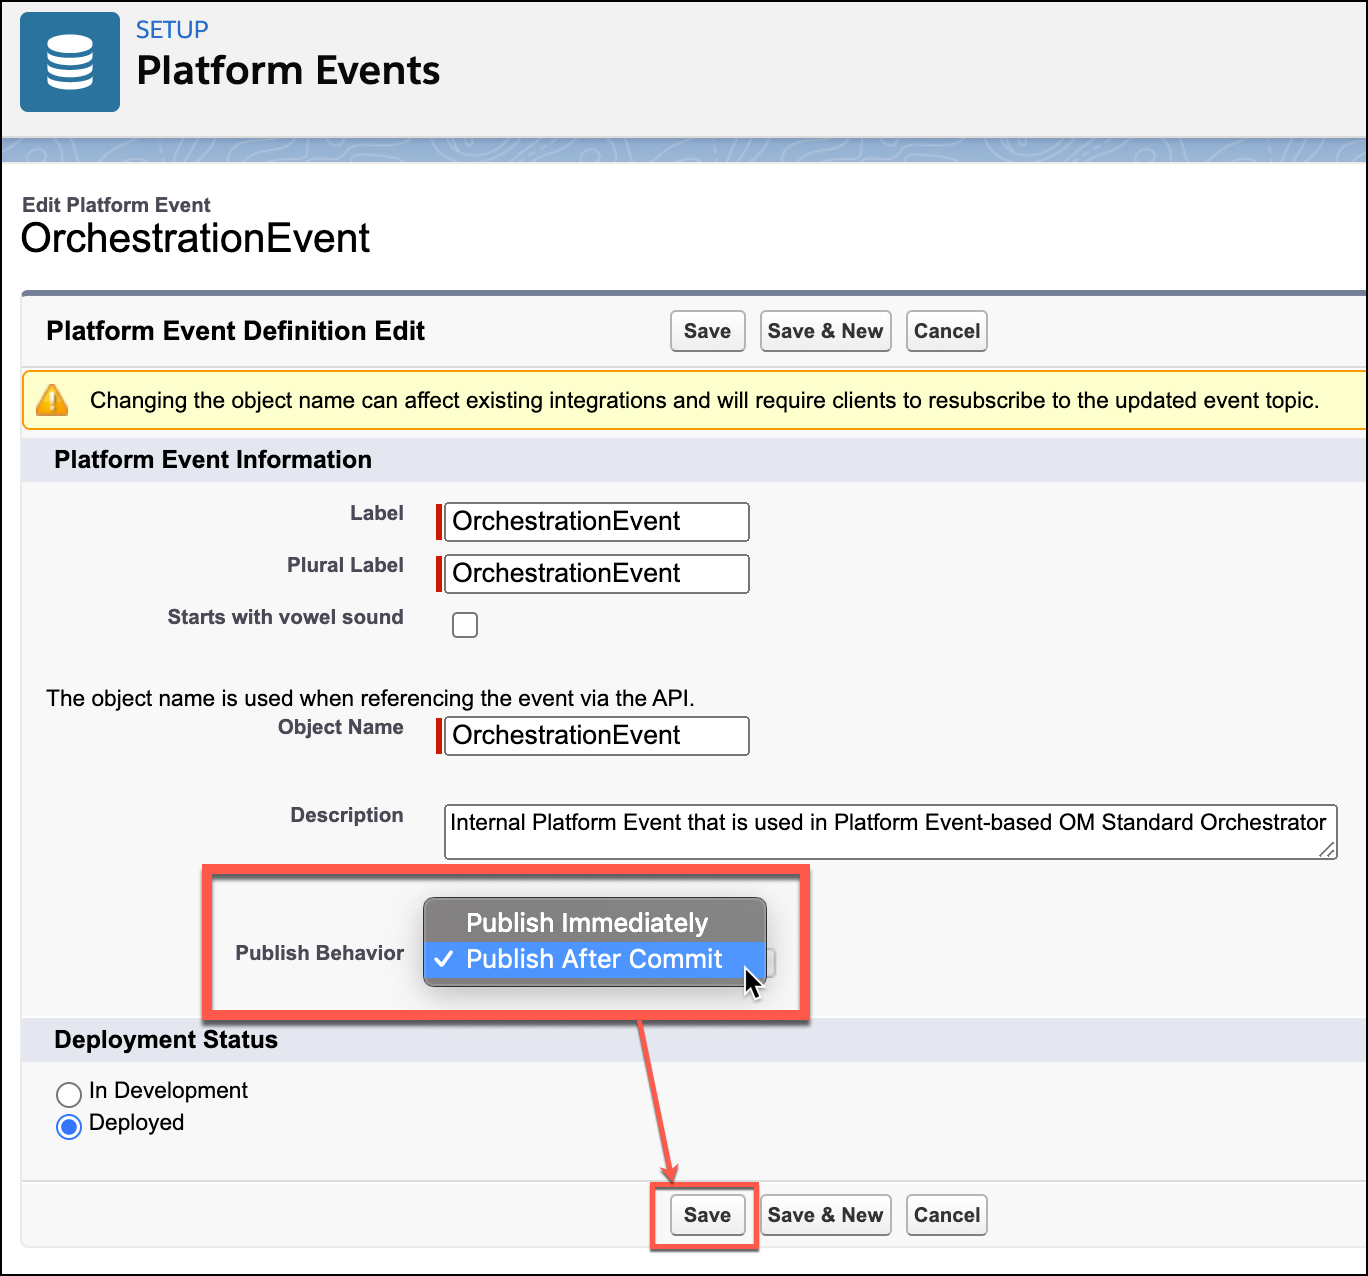This screenshot has height=1276, width=1368.
Task: Click the top Save & New button
Action: 825,331
